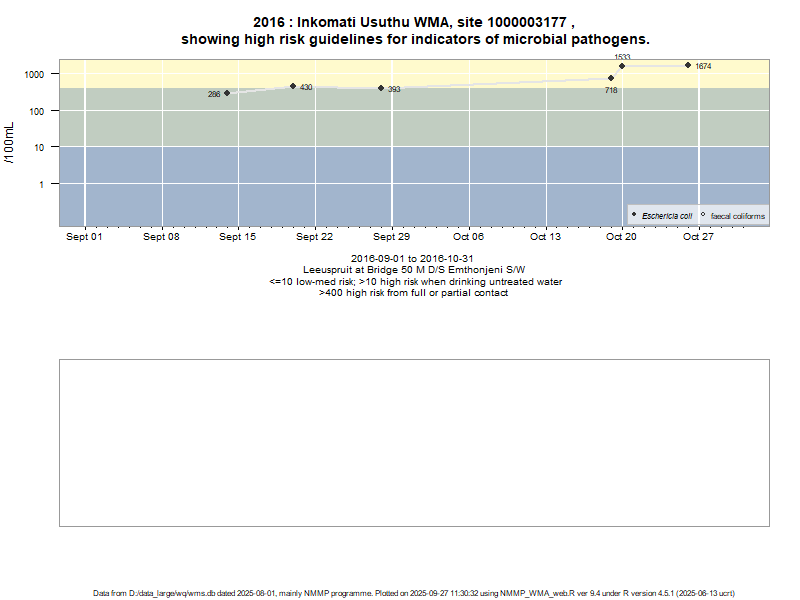Select the Oct 06 x-axis date label
The width and height of the screenshot is (800, 600).
[x=468, y=237]
